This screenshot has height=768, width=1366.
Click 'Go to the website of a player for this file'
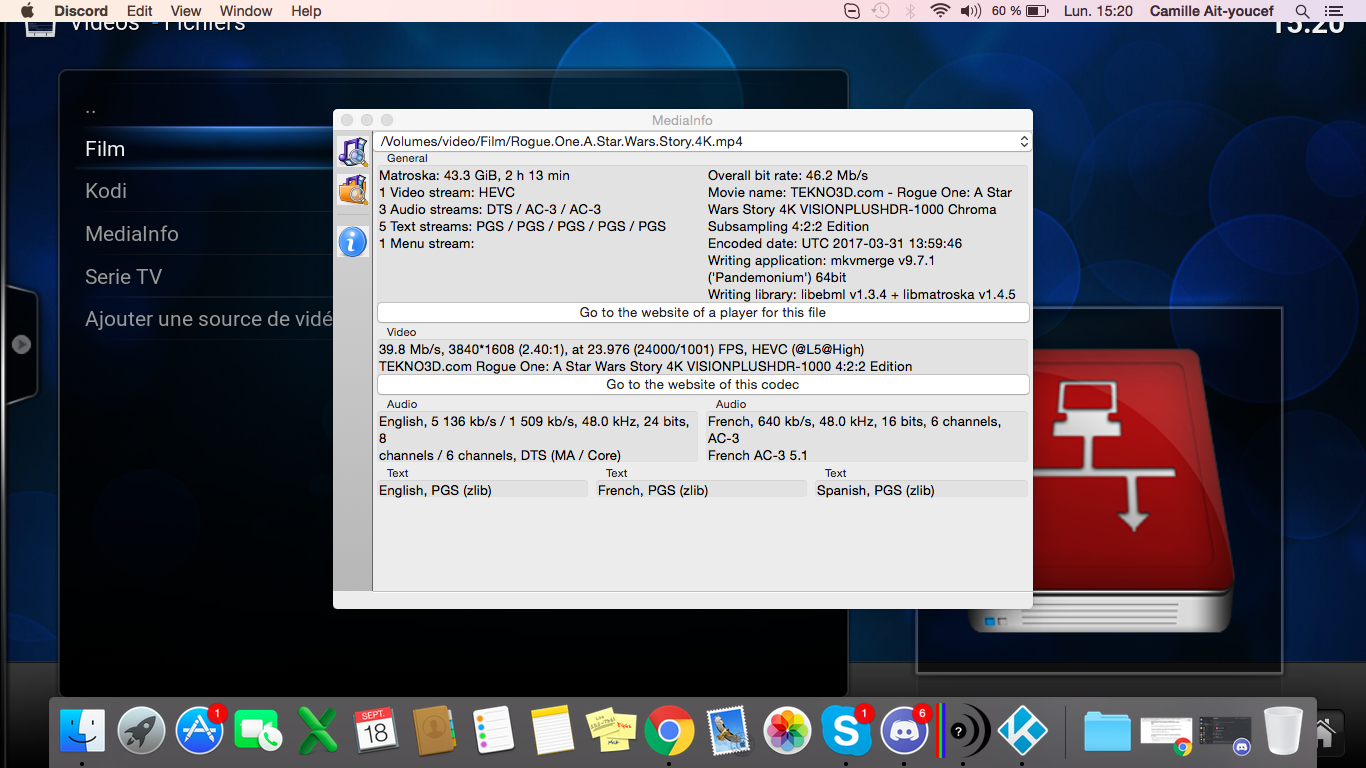point(703,313)
